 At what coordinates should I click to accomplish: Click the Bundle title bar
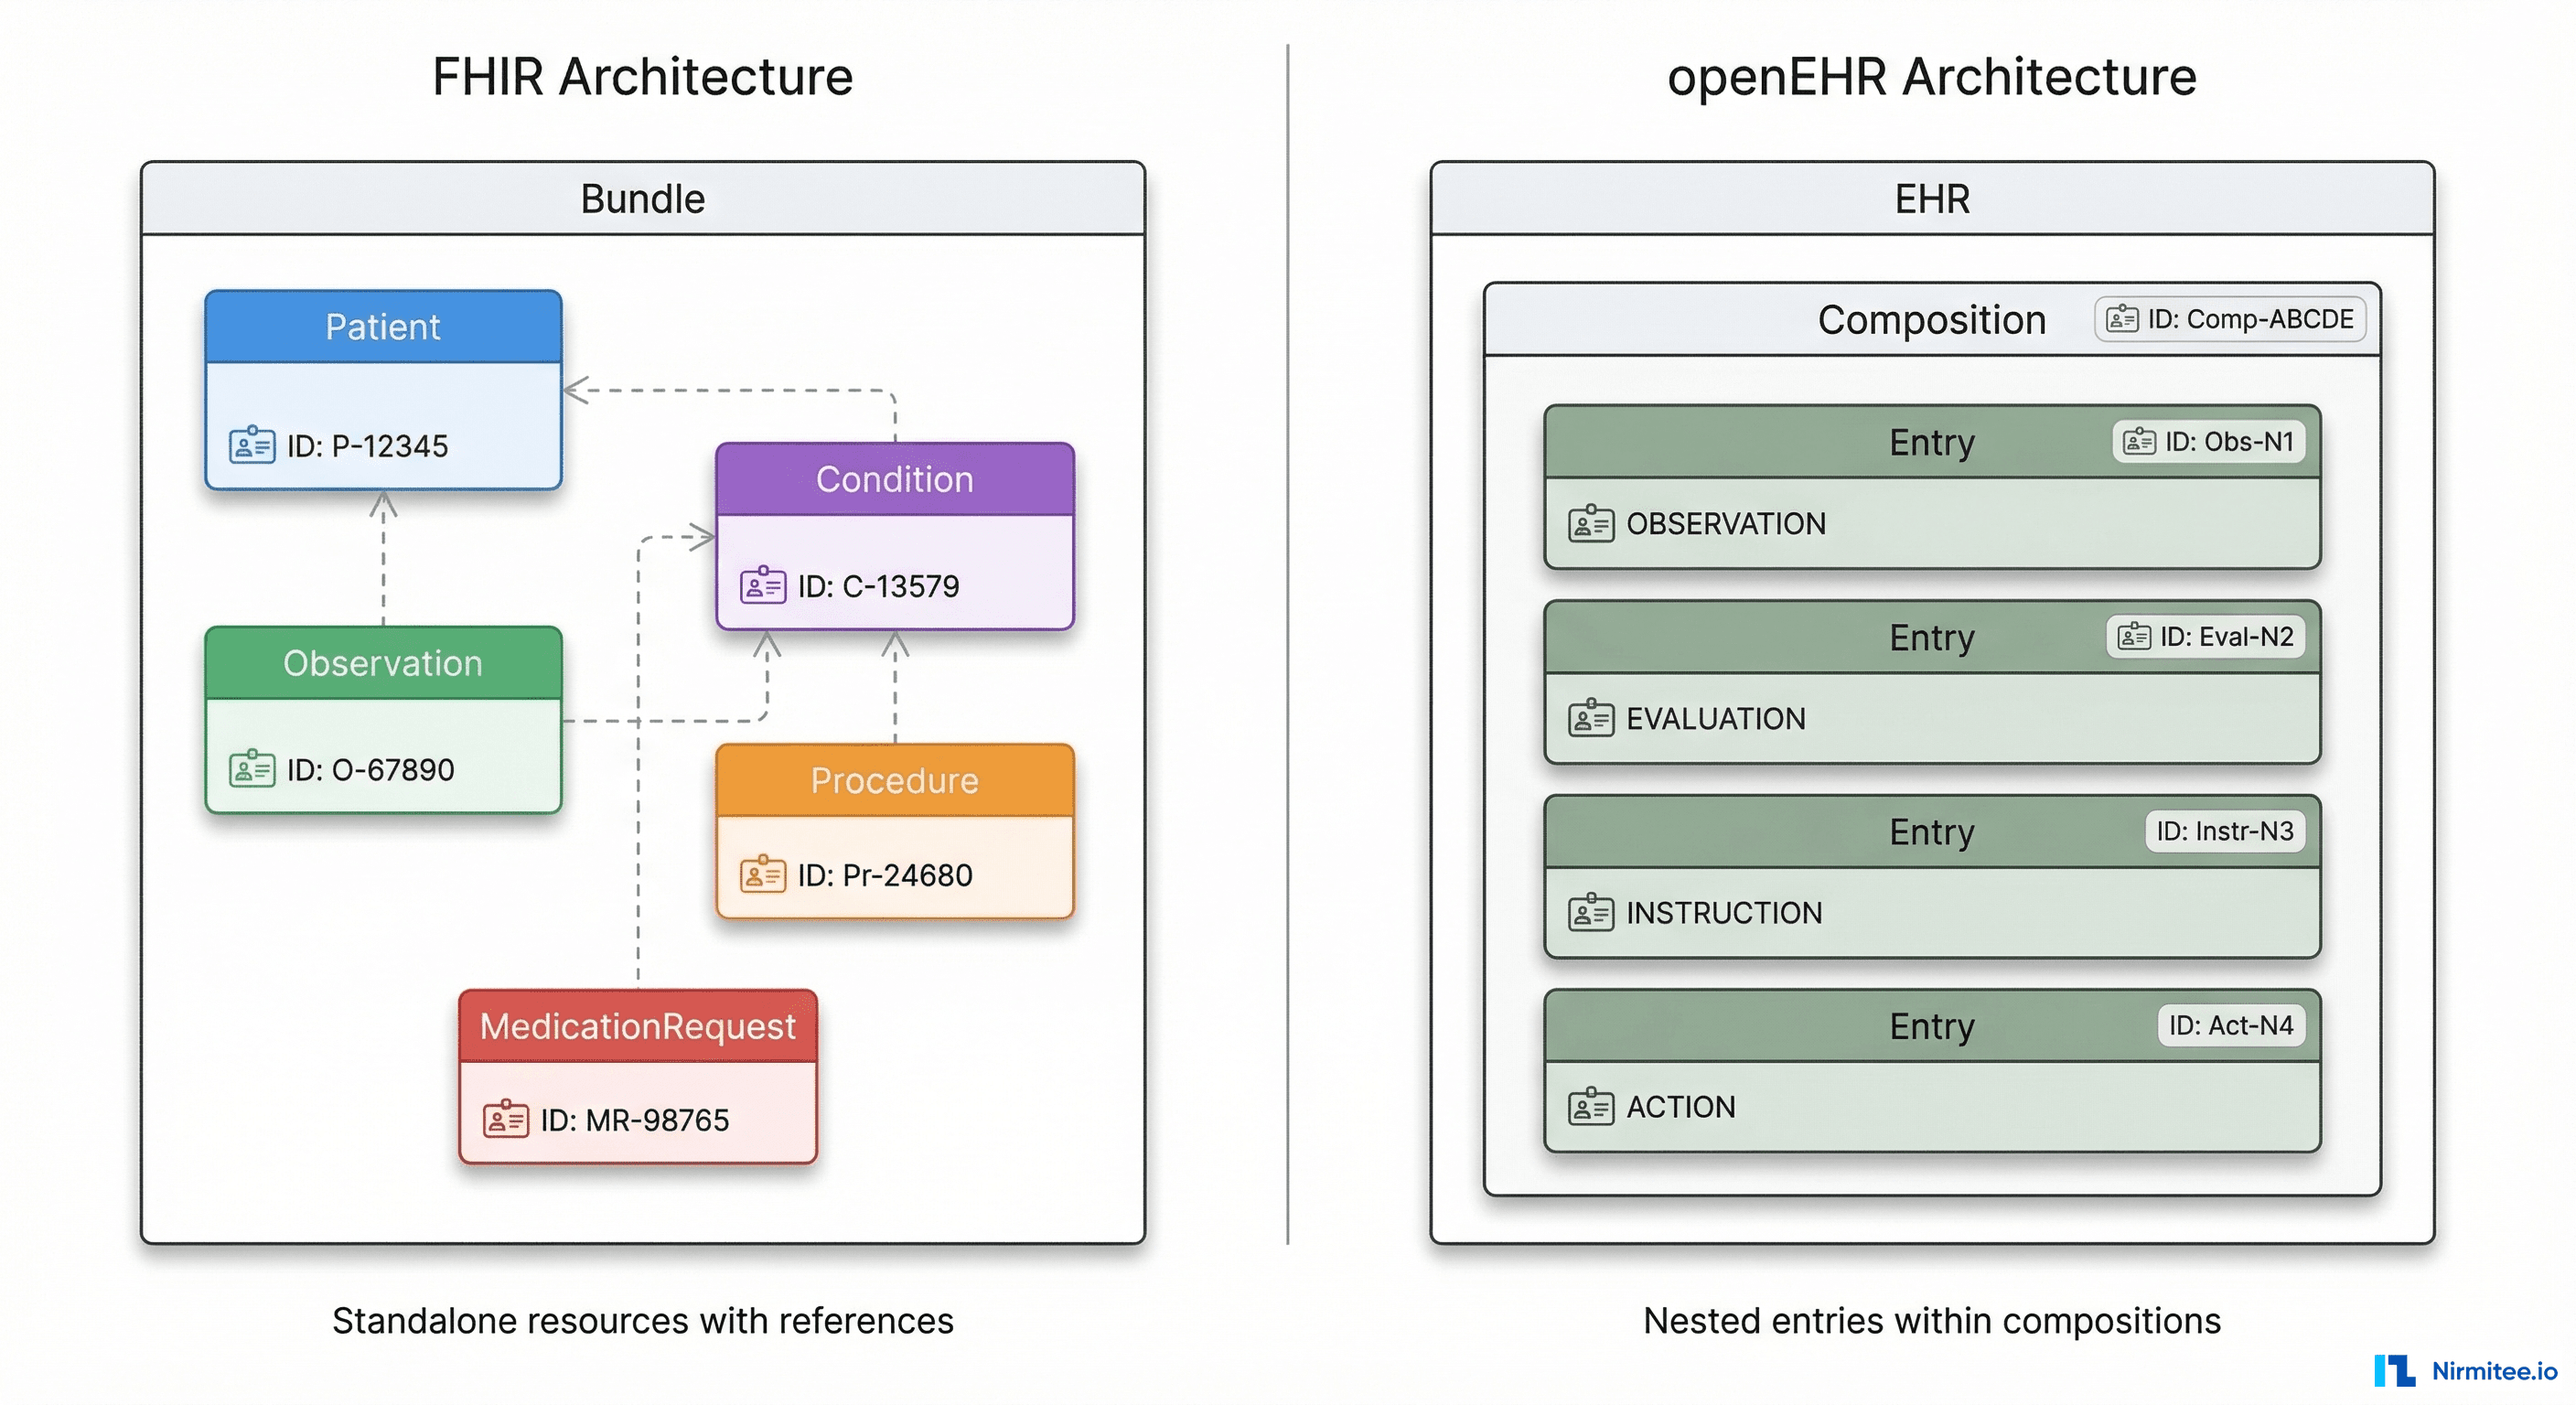click(644, 198)
